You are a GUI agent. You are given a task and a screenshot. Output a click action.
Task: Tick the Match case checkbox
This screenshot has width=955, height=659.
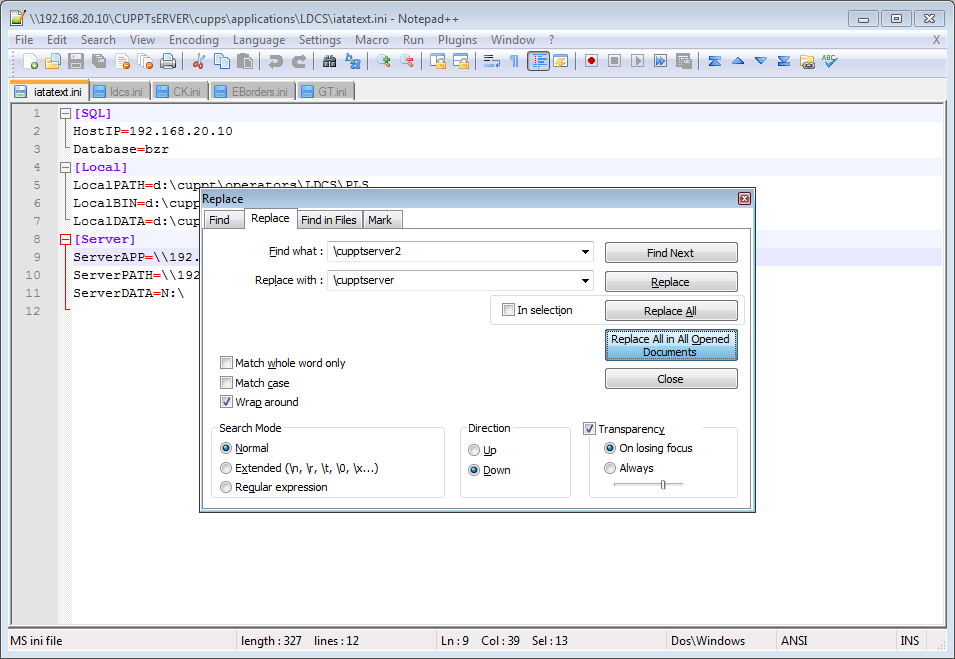tap(227, 383)
